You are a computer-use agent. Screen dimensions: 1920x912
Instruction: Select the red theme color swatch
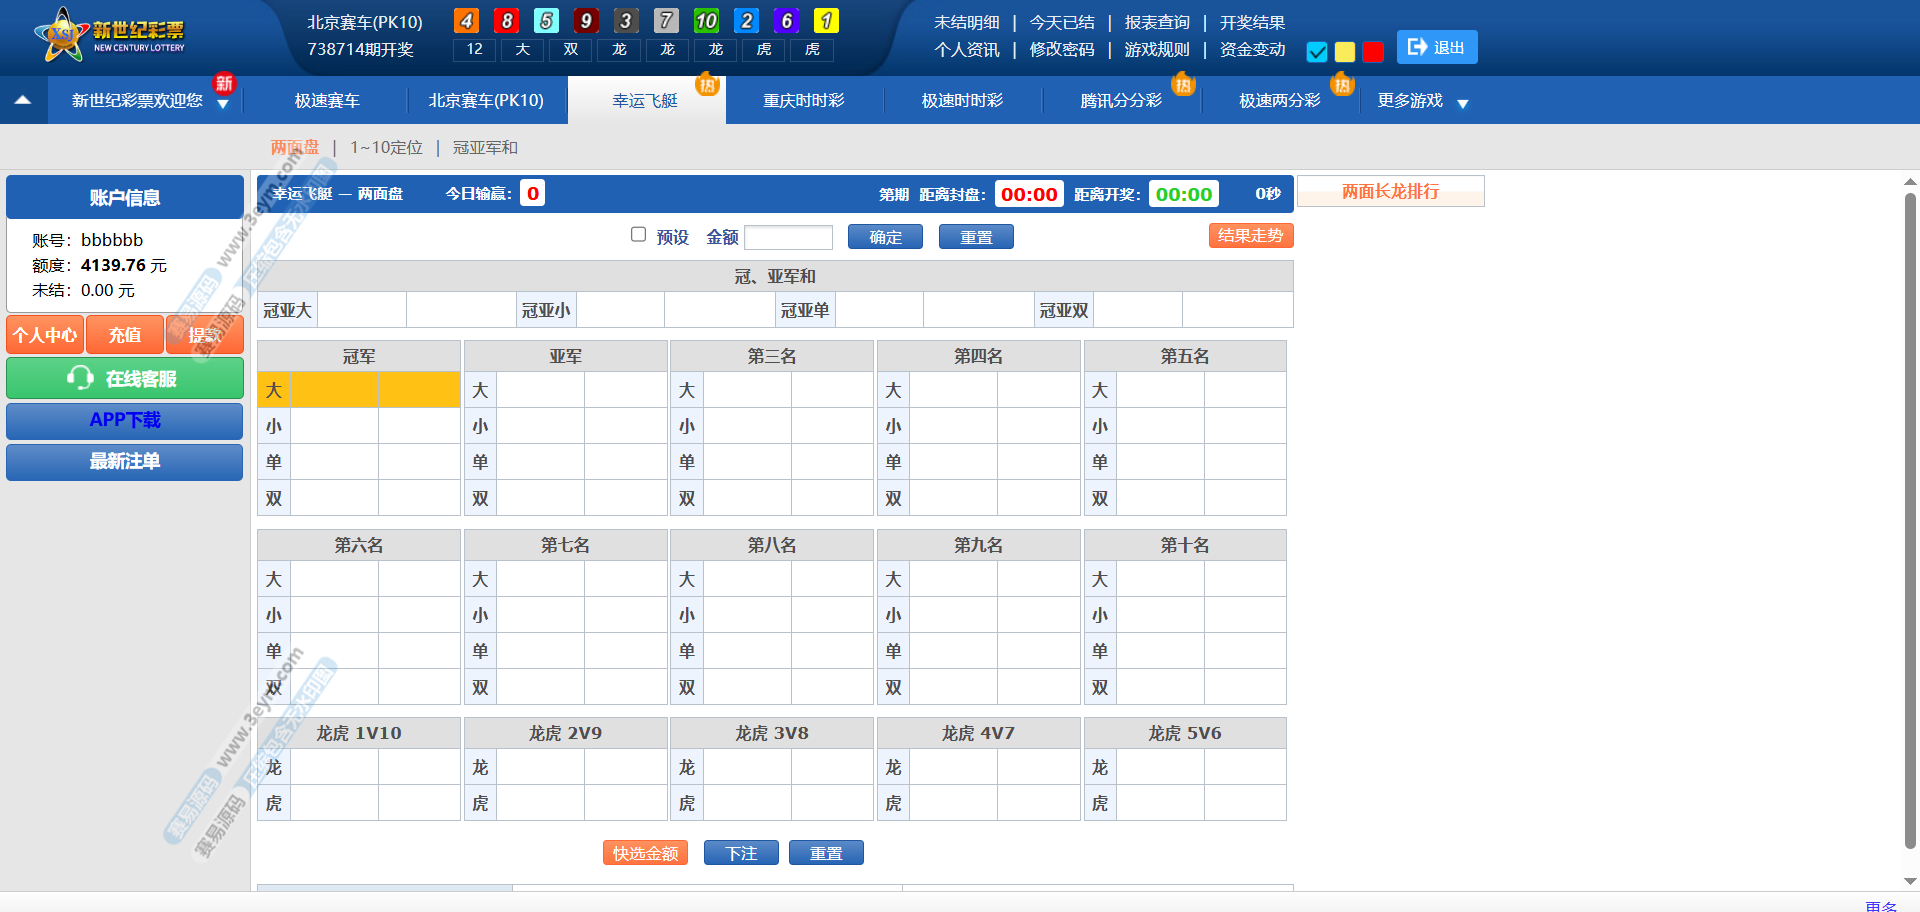[1373, 52]
